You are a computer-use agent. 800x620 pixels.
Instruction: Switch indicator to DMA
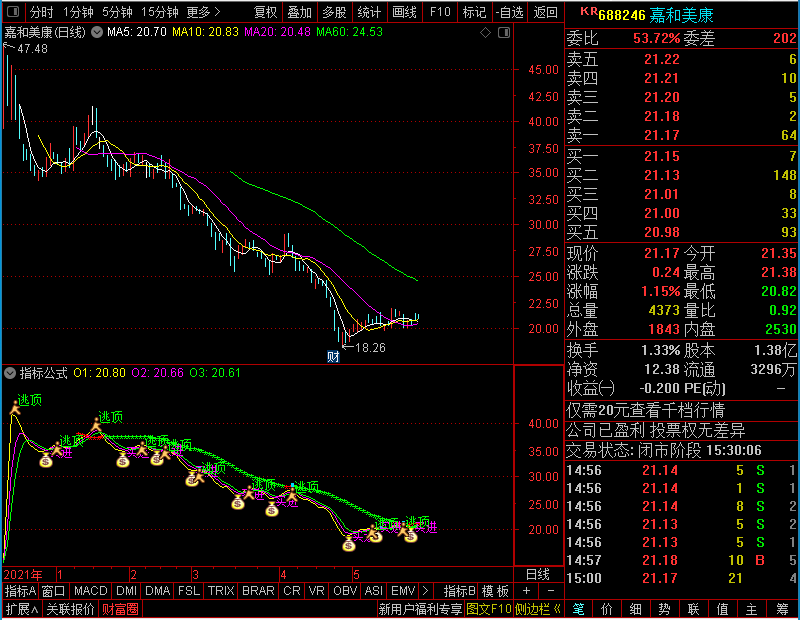[157, 591]
